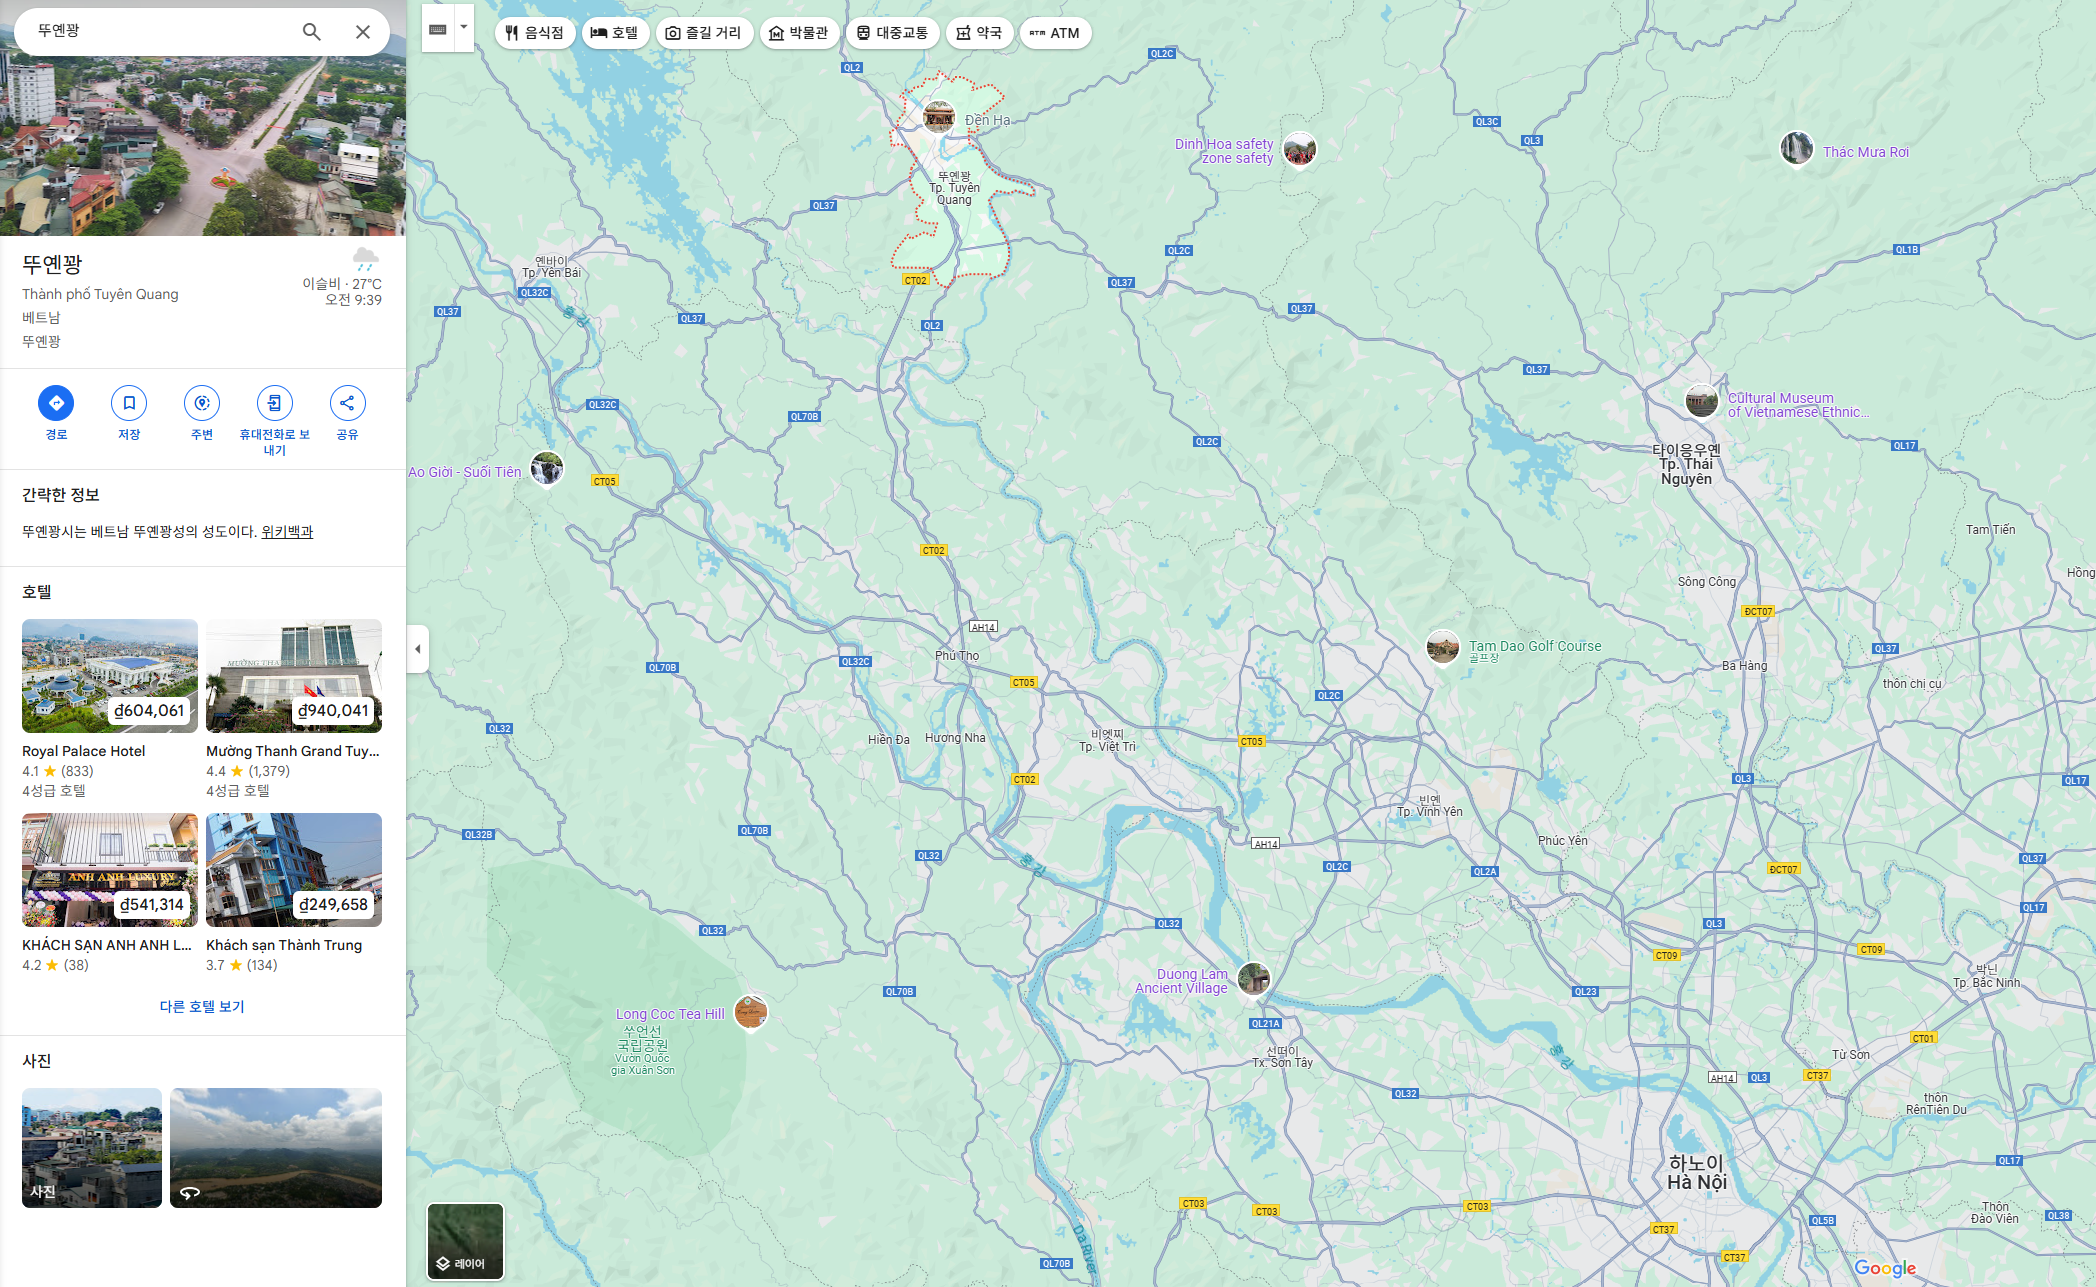Toggle the 약국 pharmacy filter chip
Viewport: 2096px width, 1287px height.
point(979,33)
